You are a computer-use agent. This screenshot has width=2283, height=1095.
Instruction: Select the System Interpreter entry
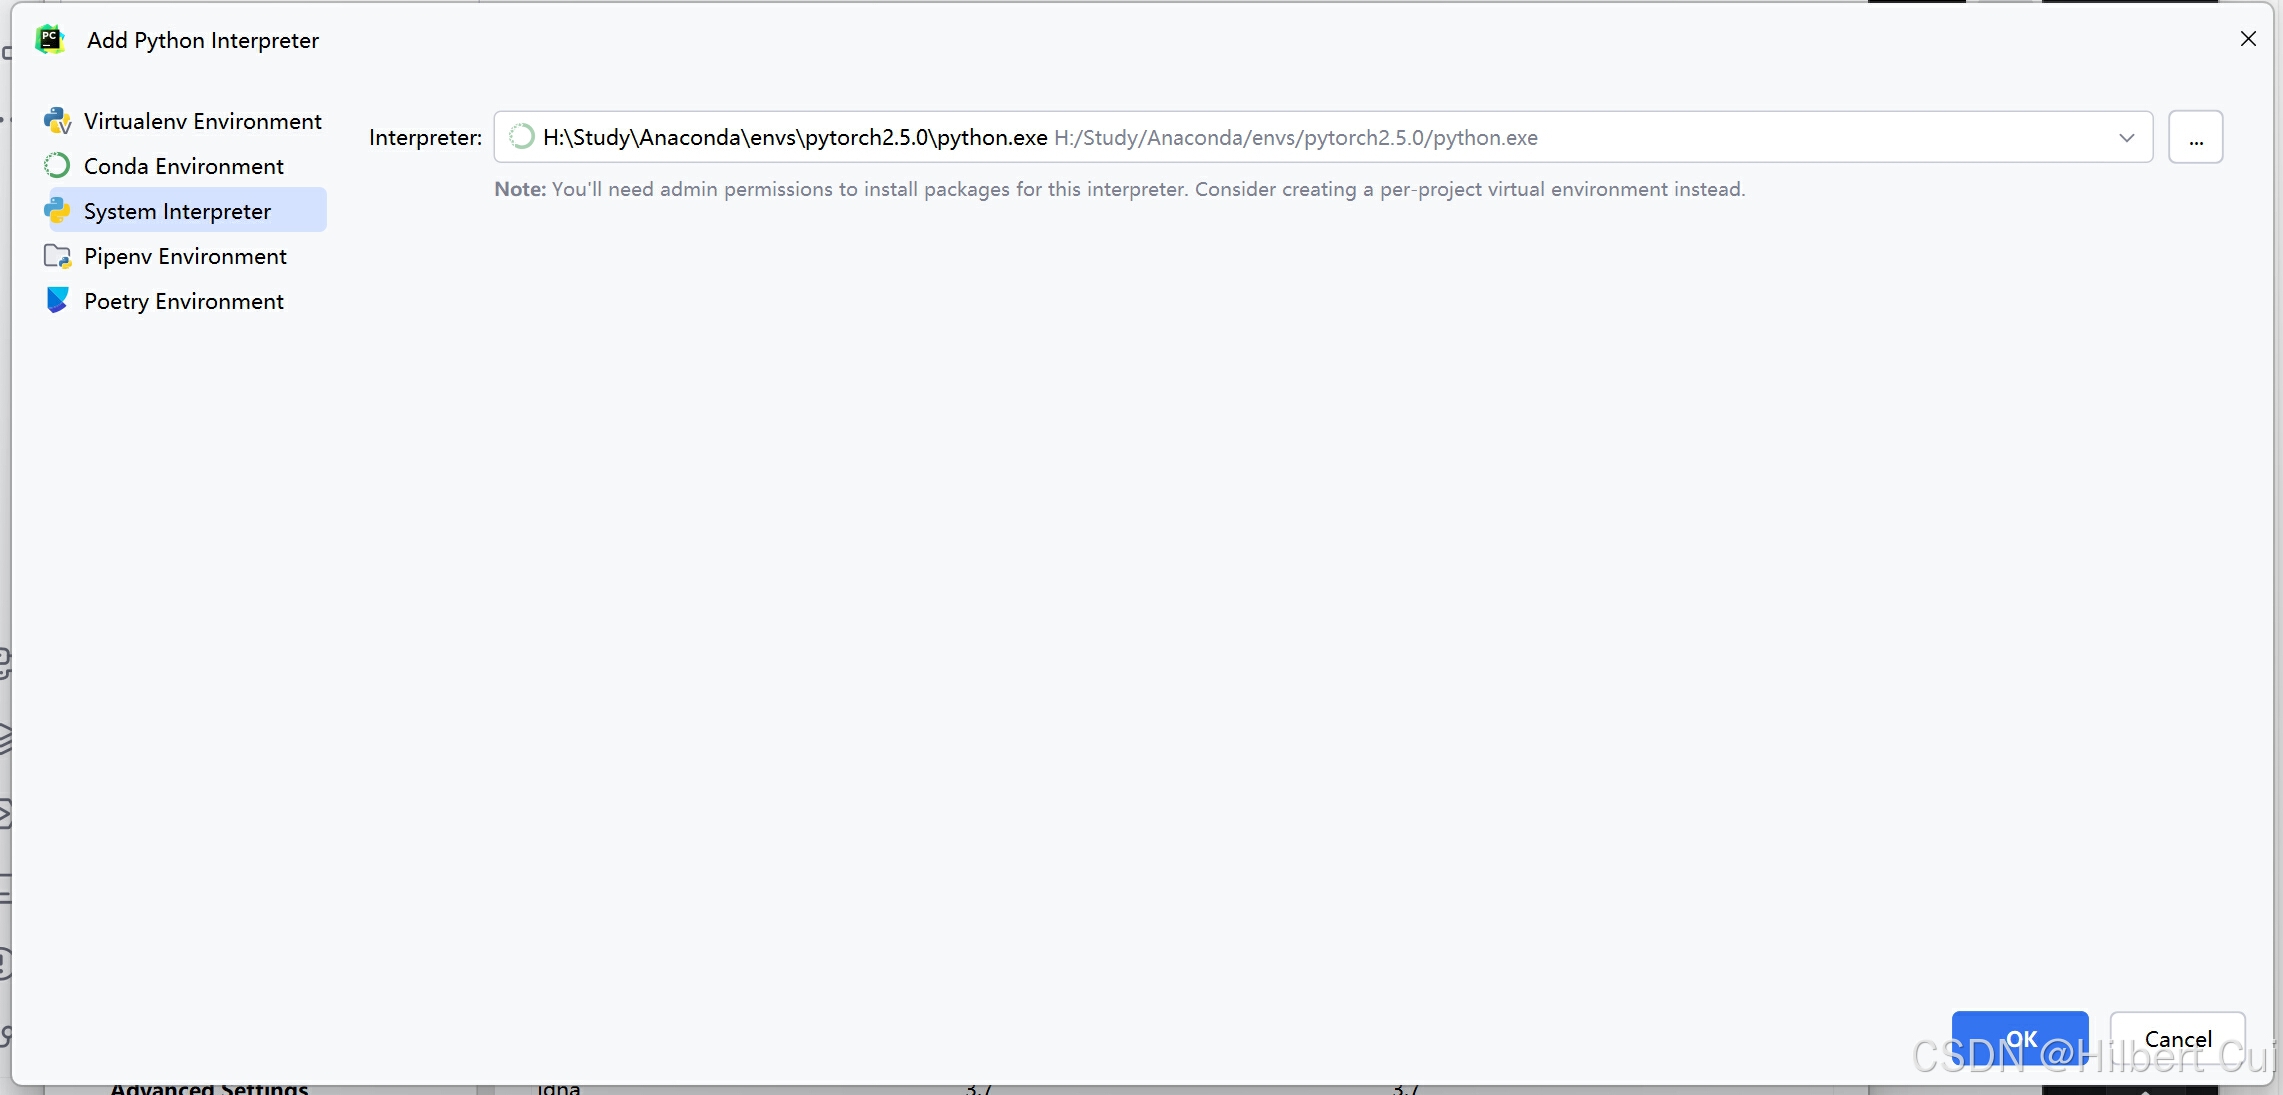coord(177,211)
